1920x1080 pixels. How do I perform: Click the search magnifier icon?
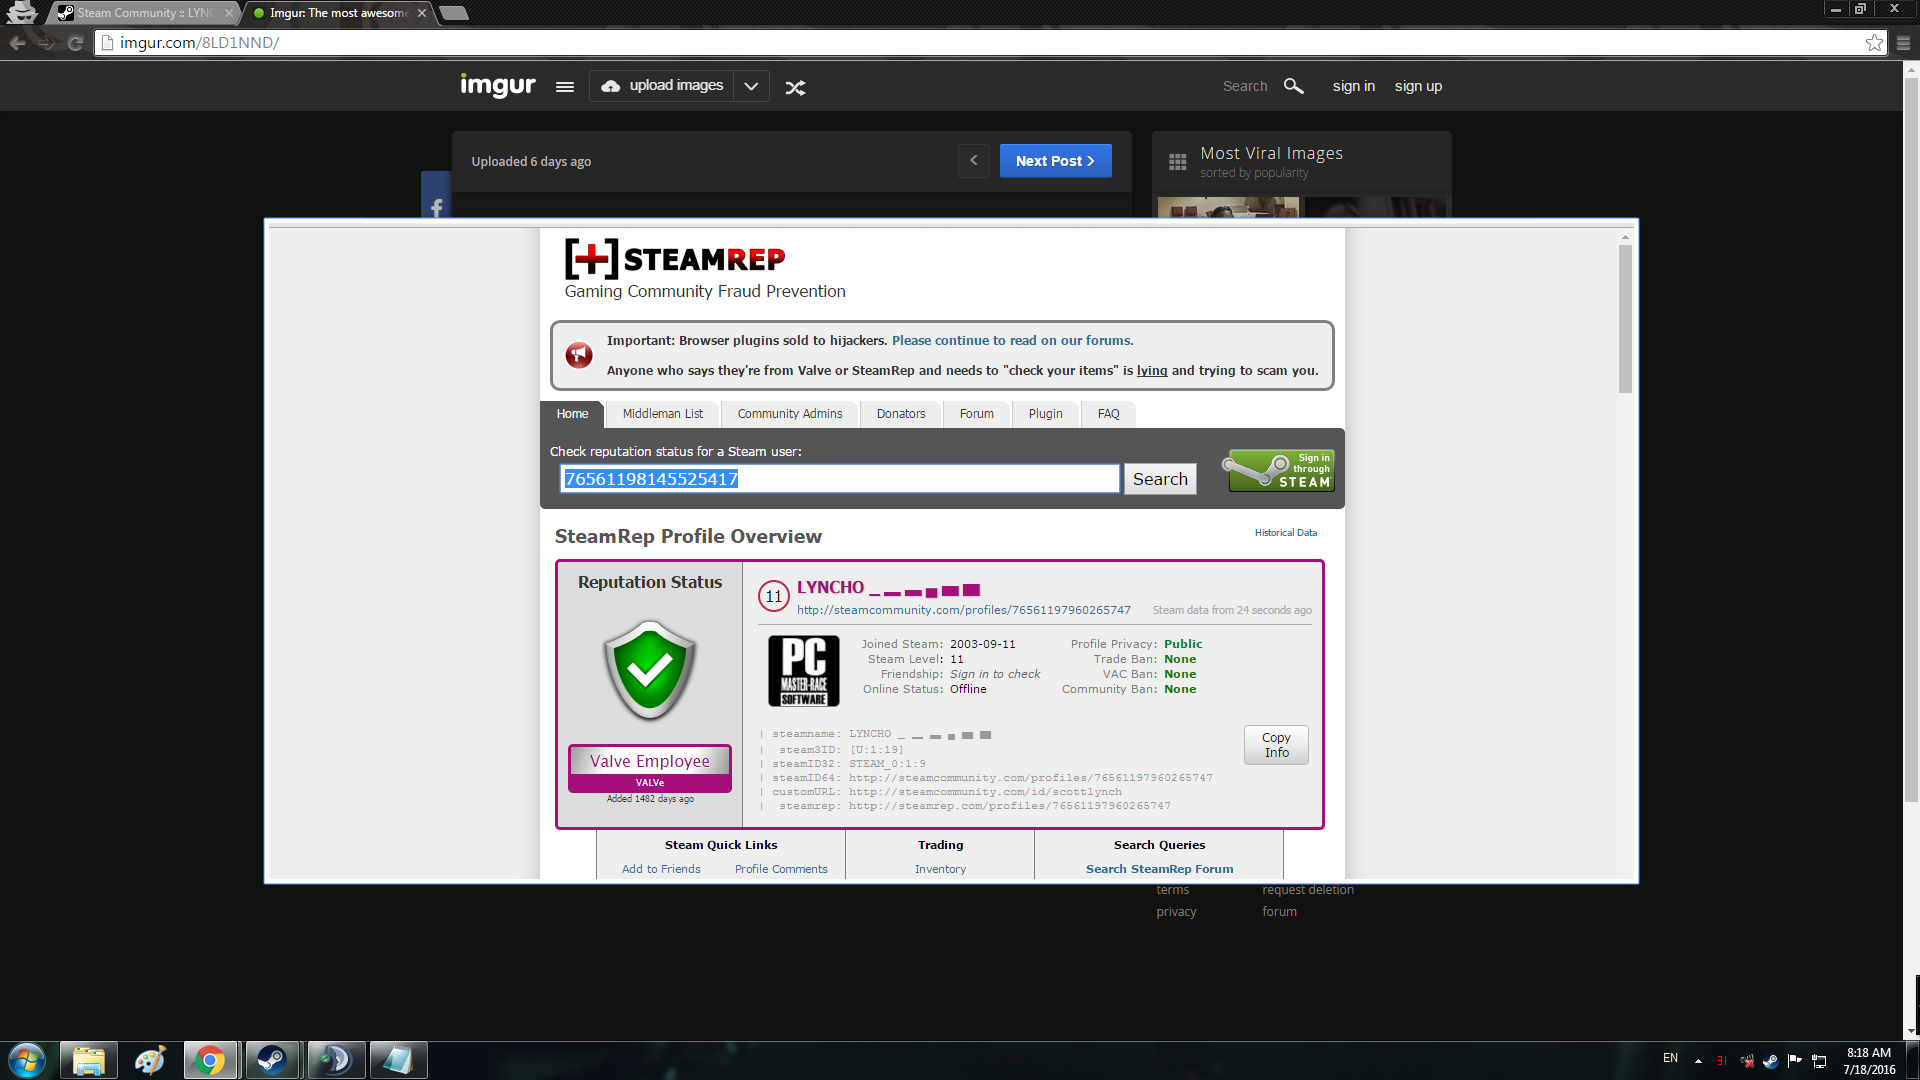pos(1293,86)
